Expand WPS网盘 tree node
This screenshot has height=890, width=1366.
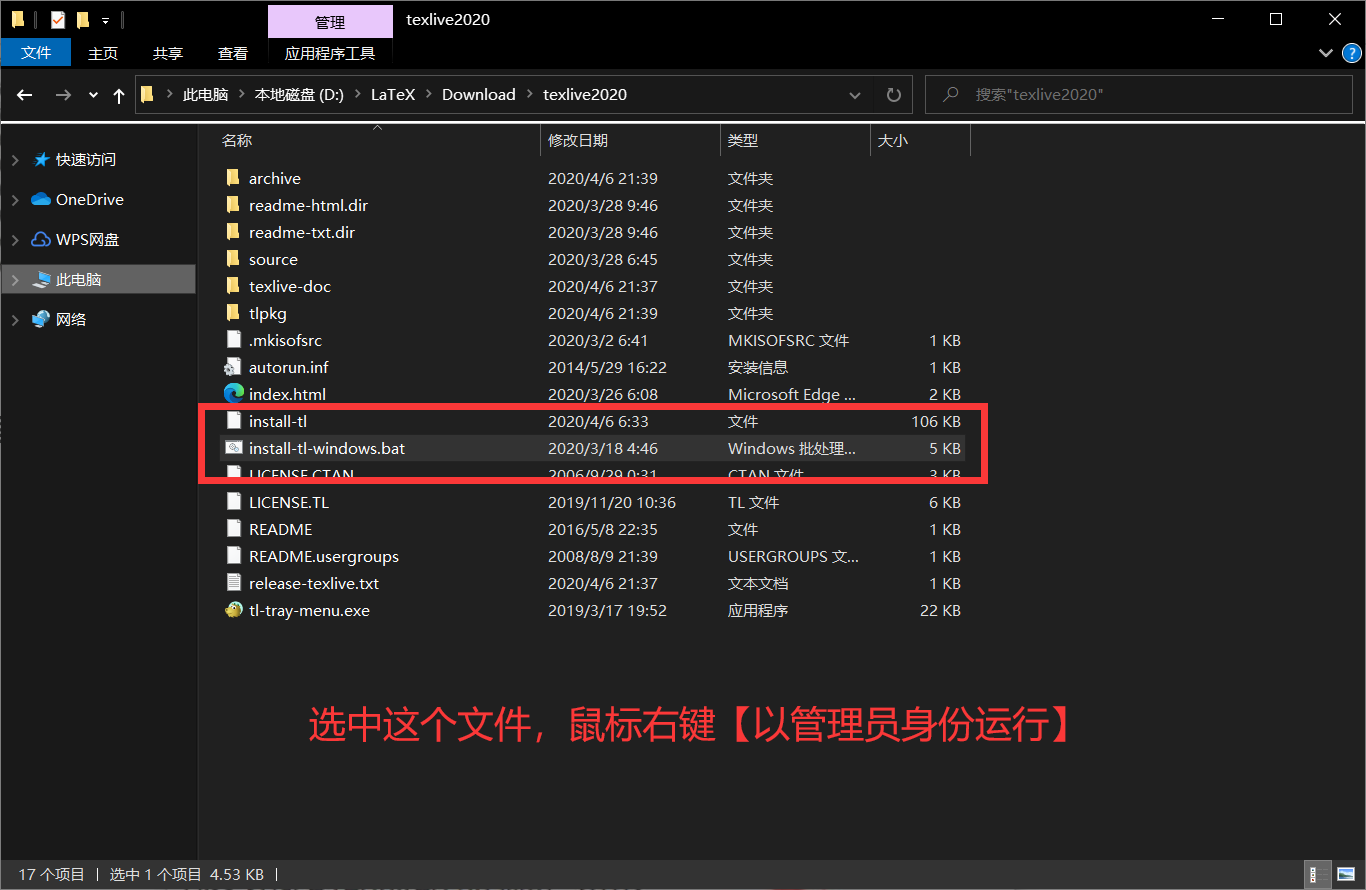pos(15,240)
